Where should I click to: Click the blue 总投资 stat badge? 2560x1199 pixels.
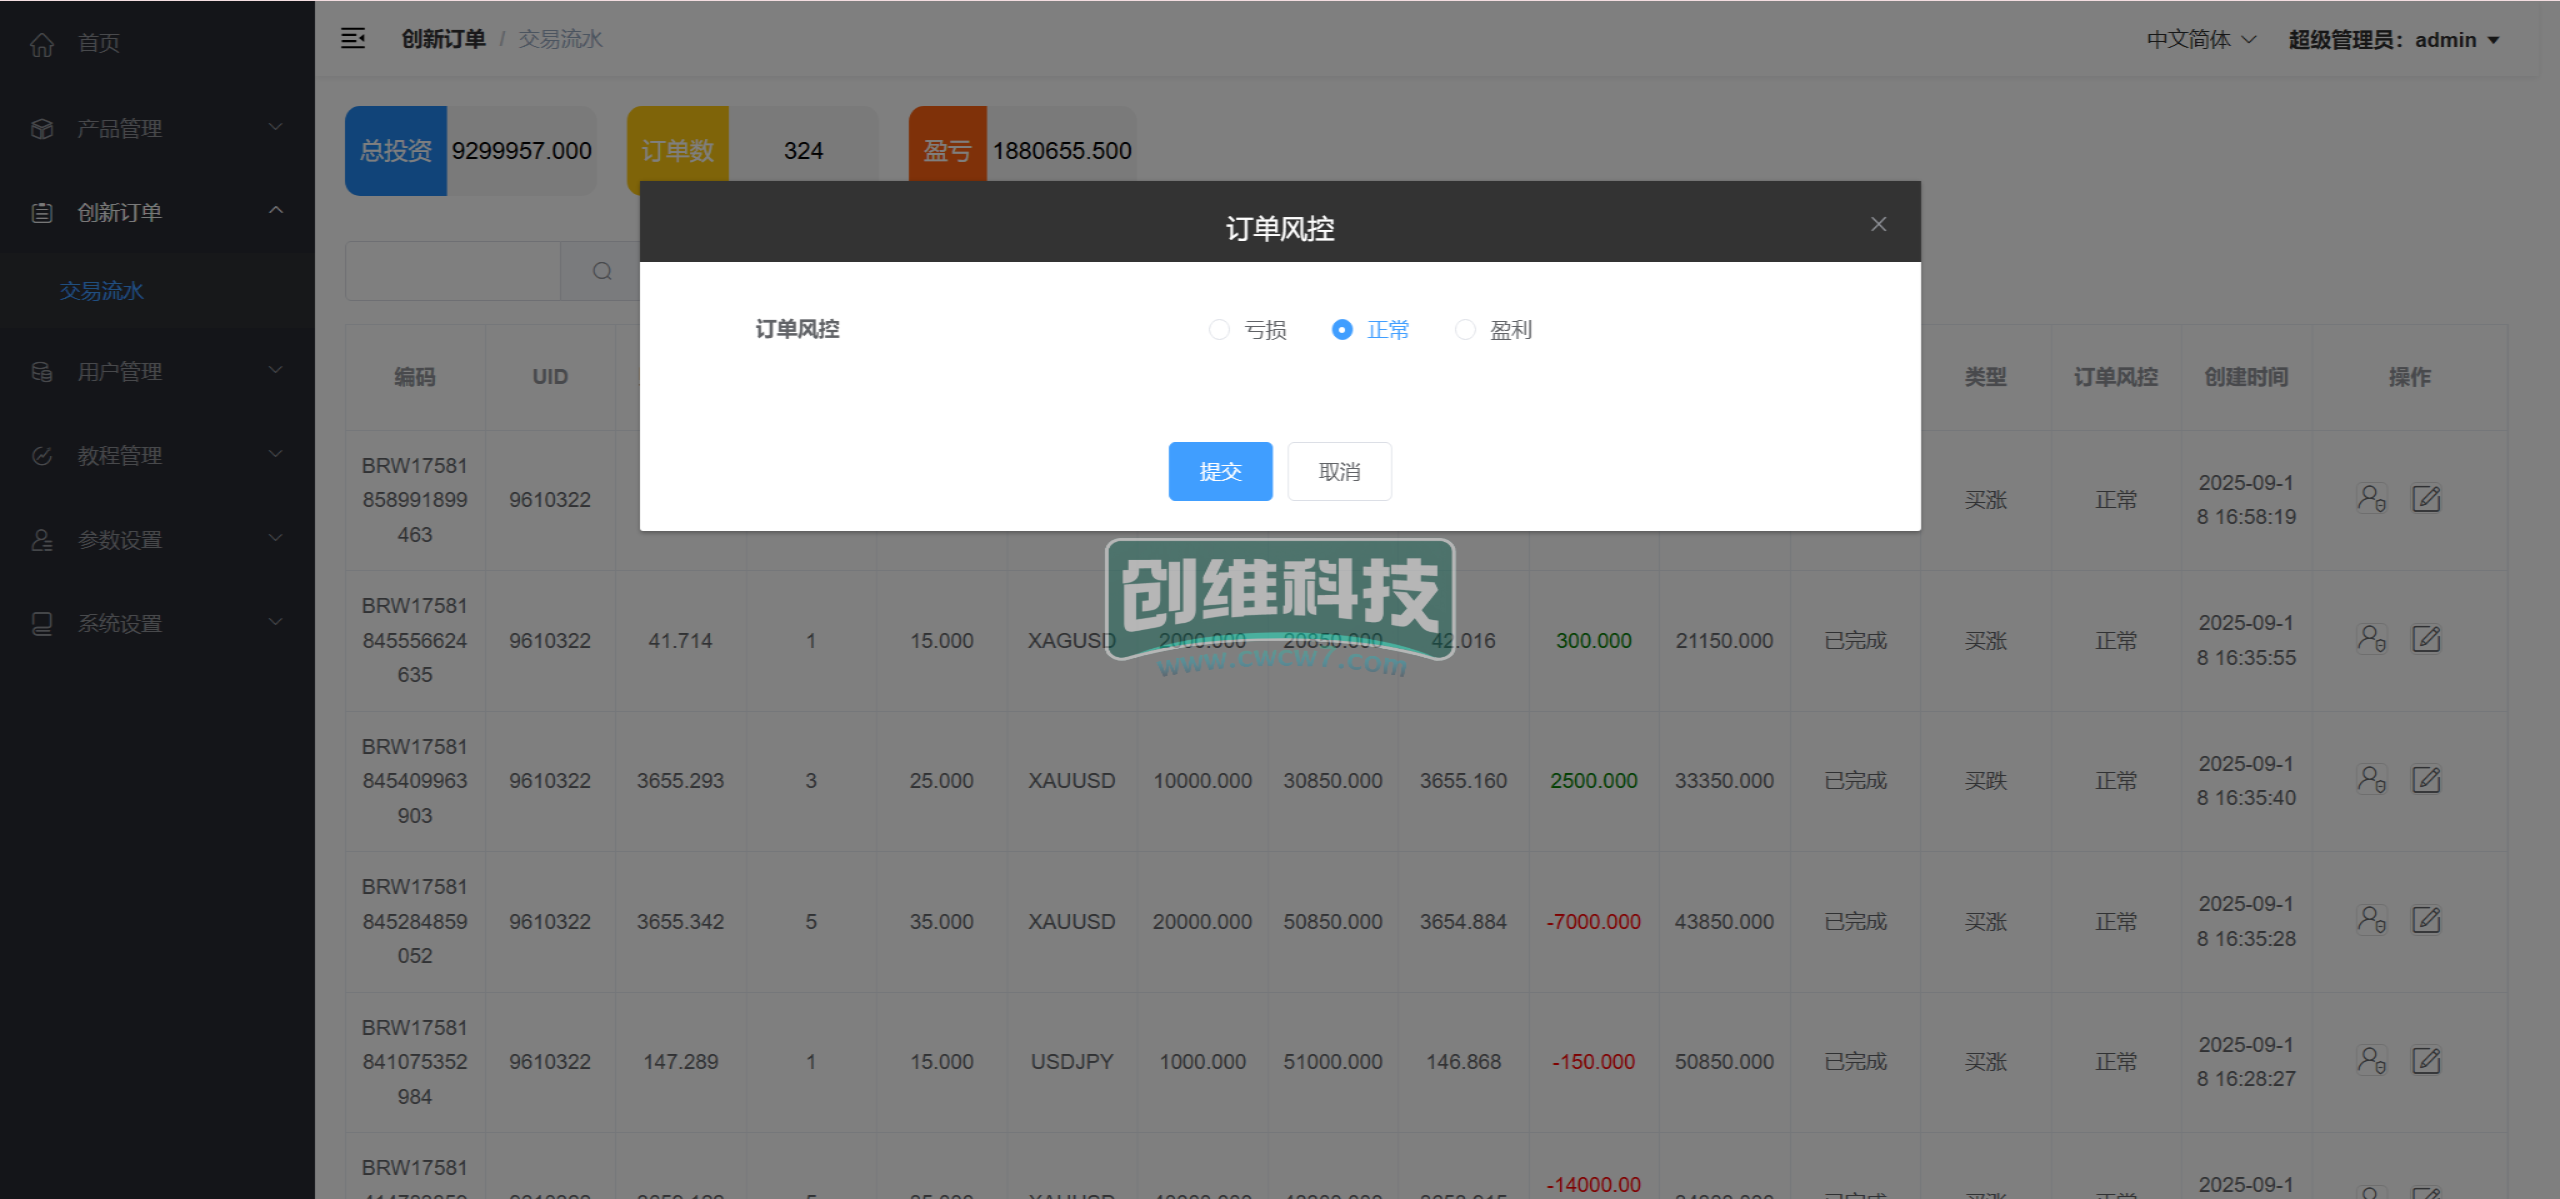tap(396, 151)
